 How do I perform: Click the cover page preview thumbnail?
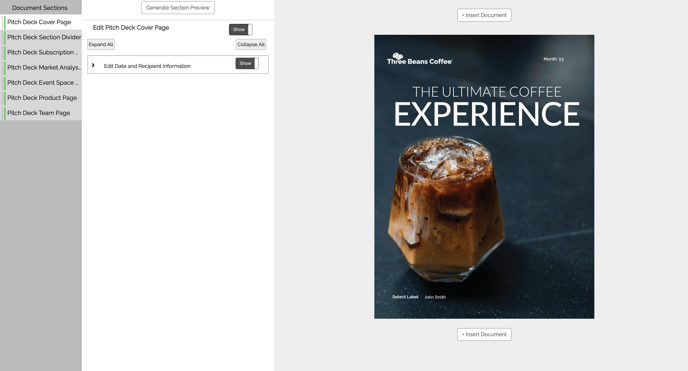pyautogui.click(x=484, y=177)
